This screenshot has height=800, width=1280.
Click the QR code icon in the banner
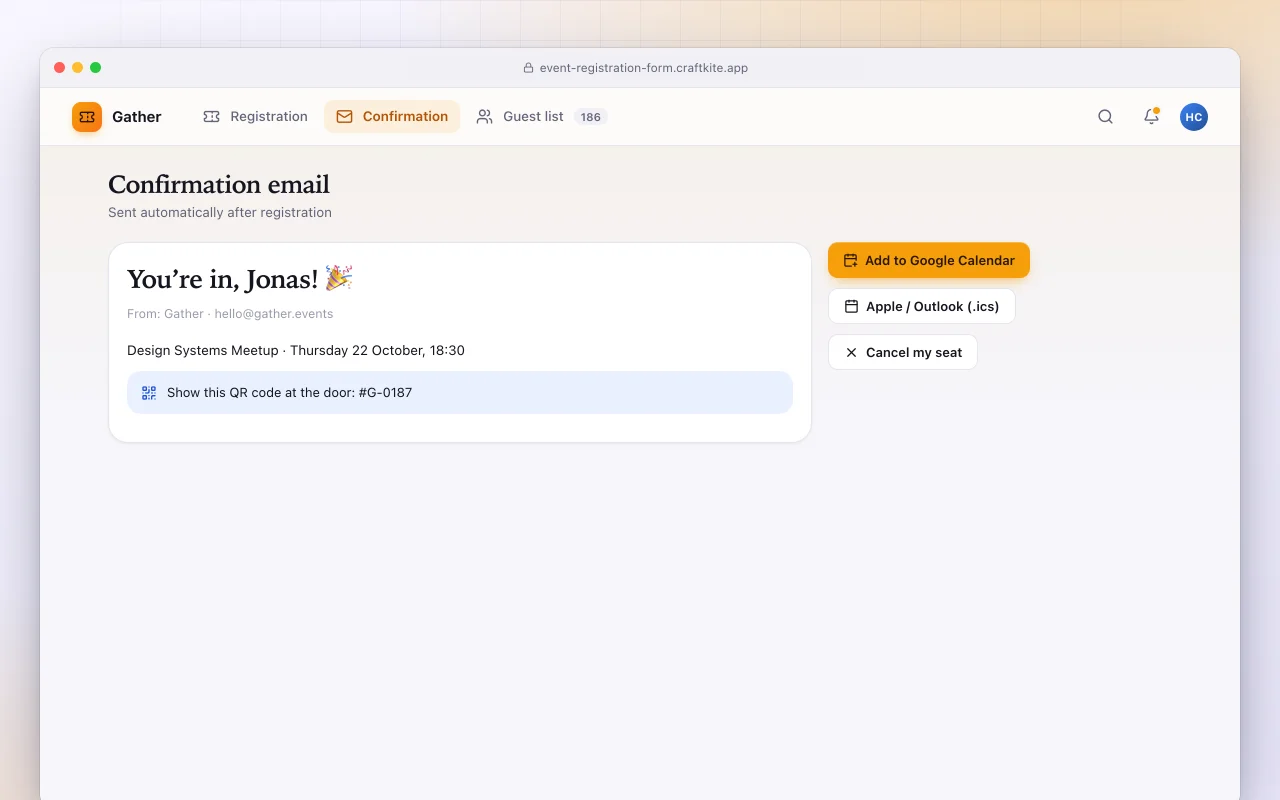149,393
